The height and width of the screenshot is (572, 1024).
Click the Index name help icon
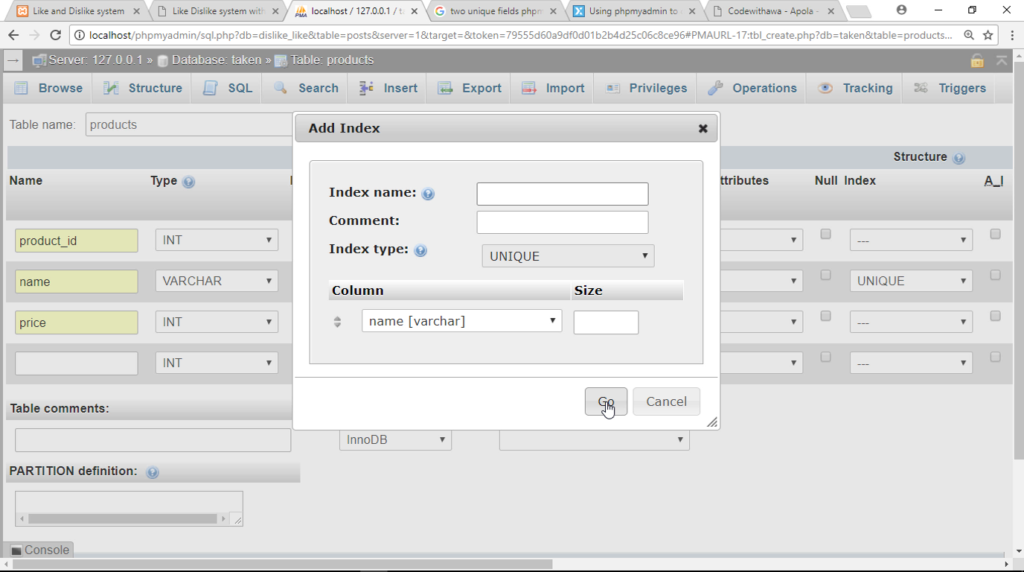428,194
